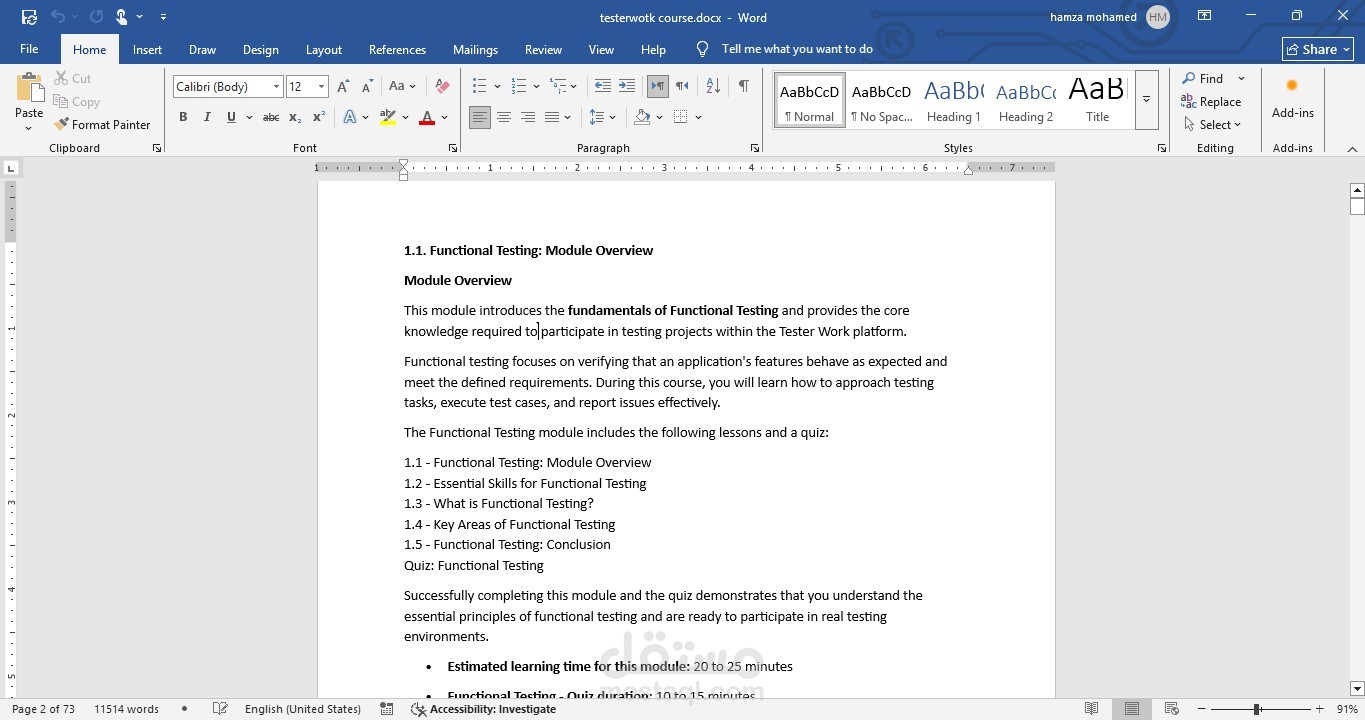Switch to the Design tab

(x=260, y=49)
